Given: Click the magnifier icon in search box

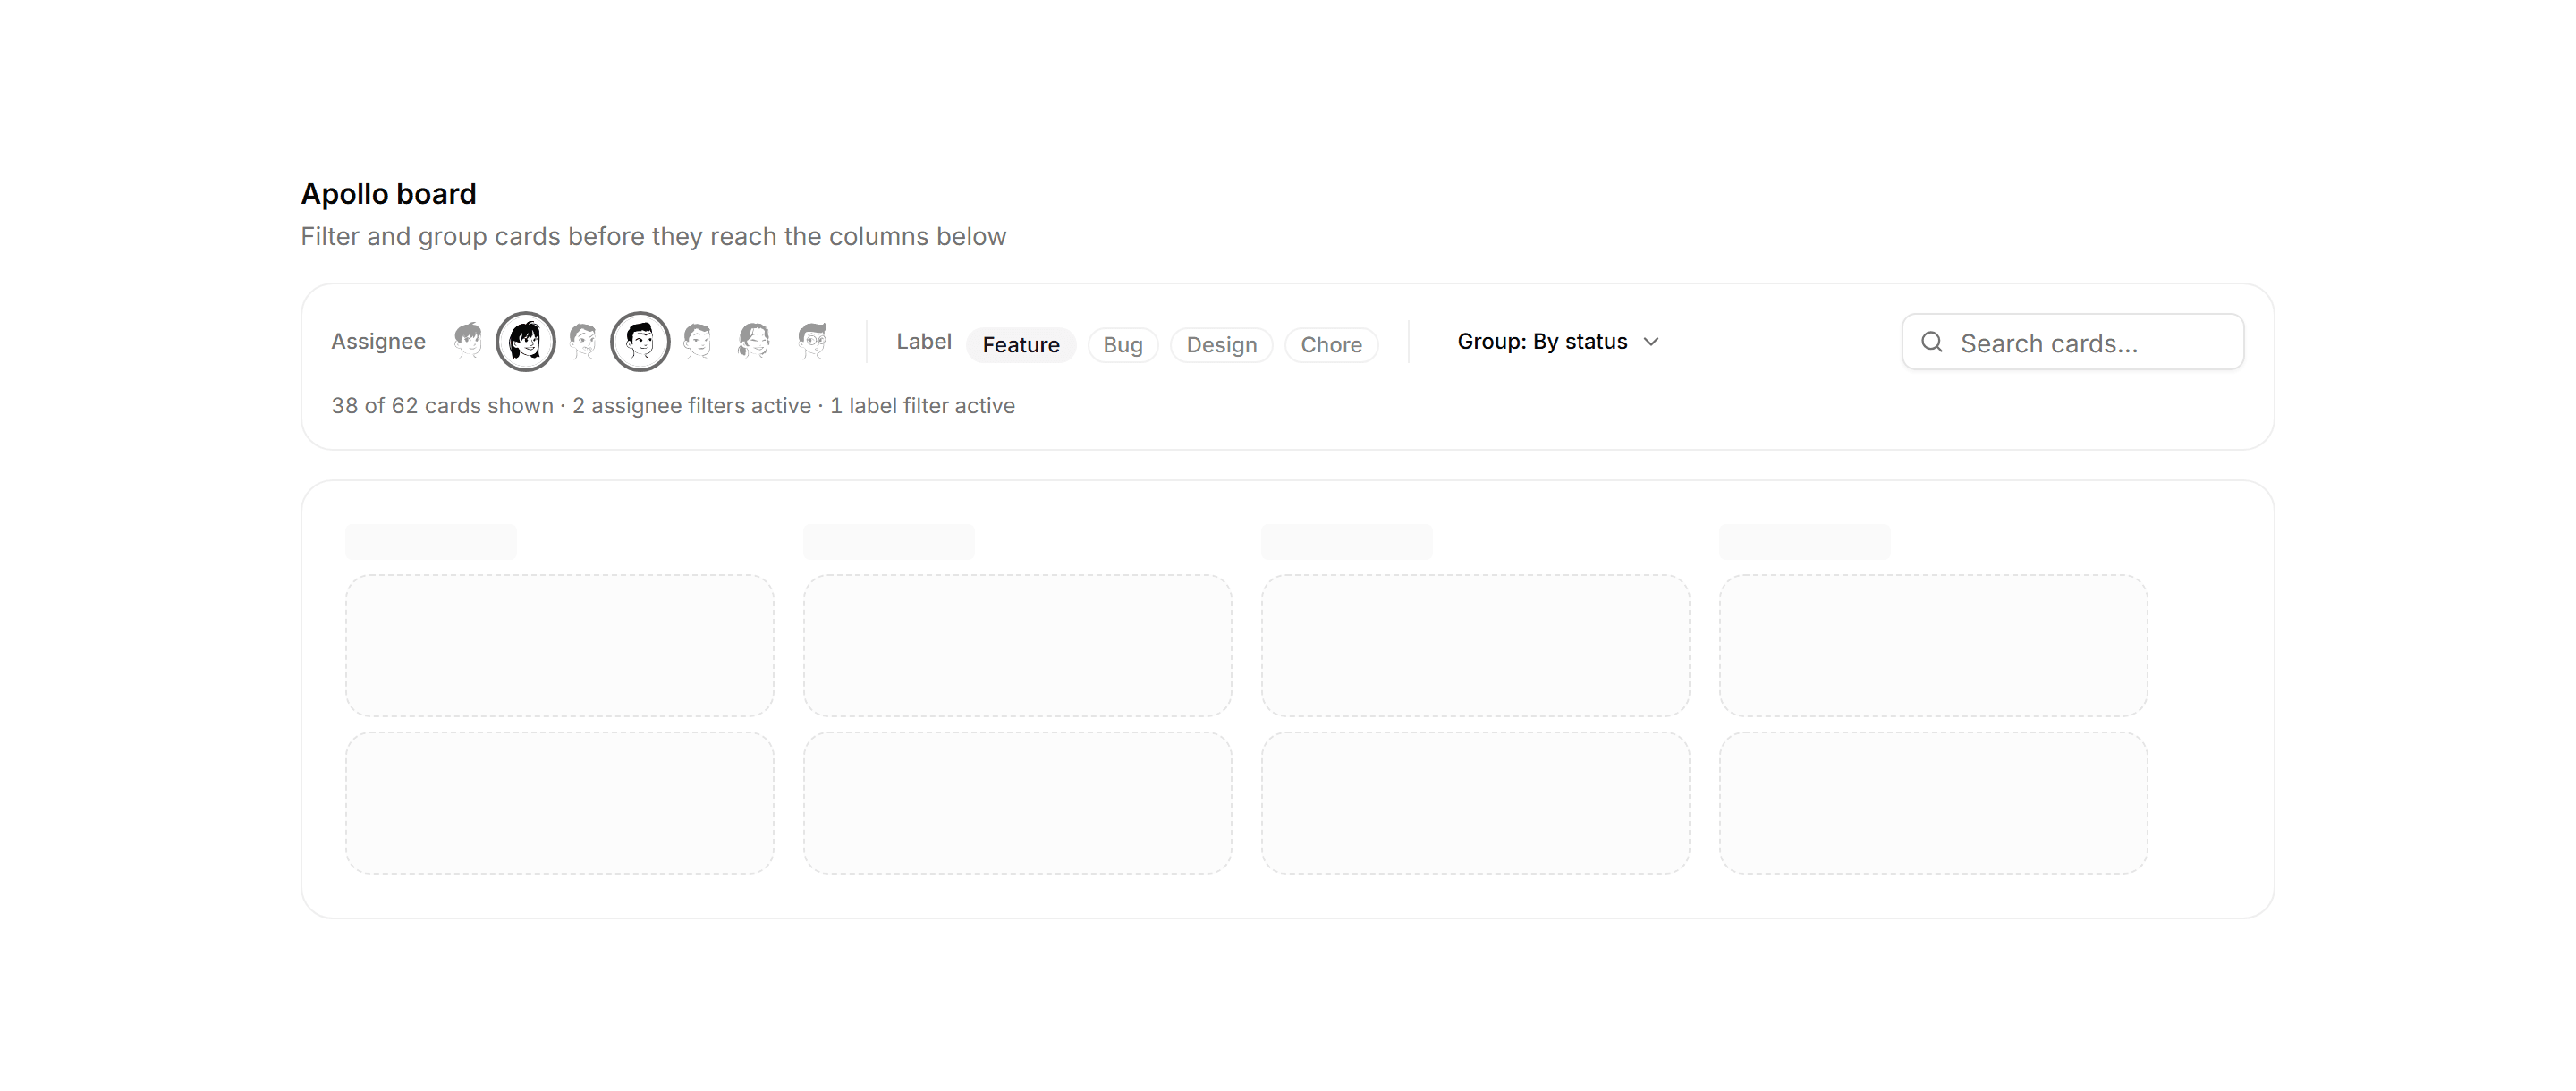Looking at the screenshot, I should tap(1932, 342).
